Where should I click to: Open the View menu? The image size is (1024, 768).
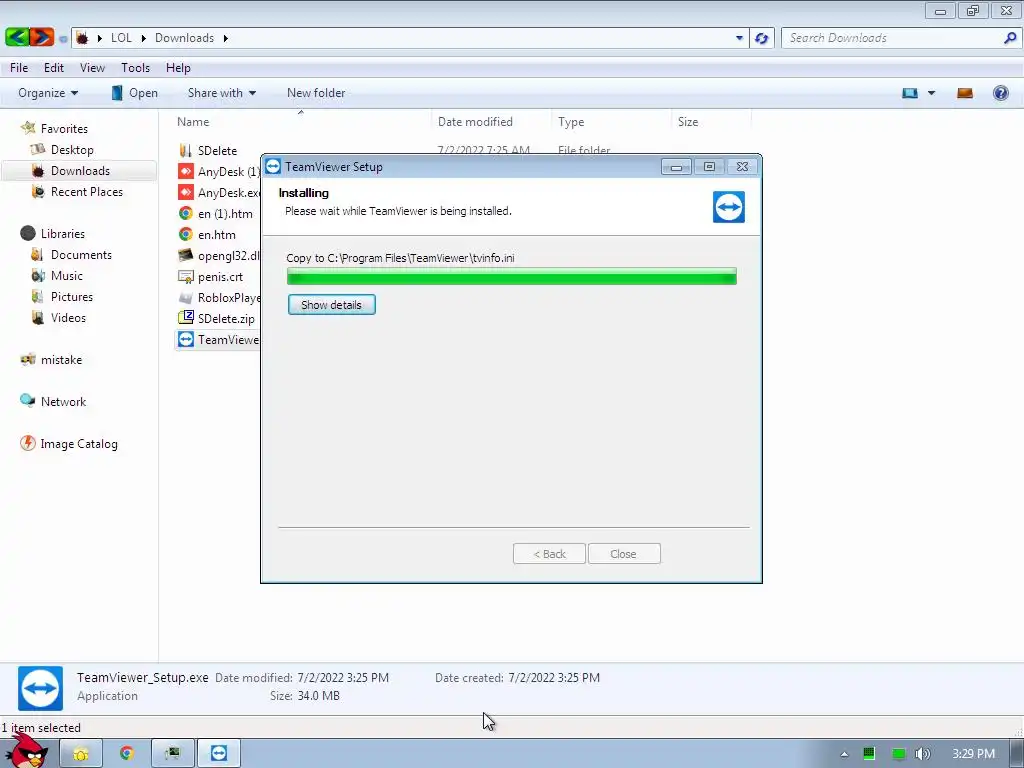tap(92, 67)
